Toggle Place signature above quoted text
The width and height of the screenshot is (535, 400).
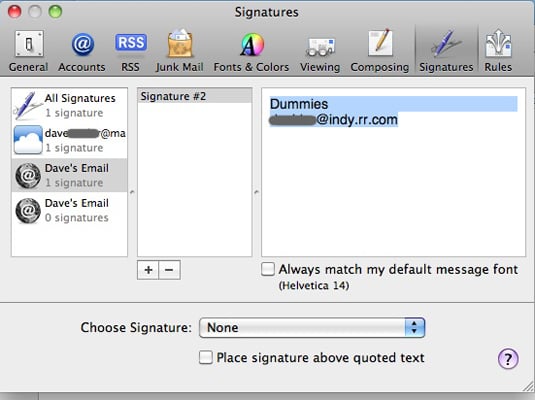(x=206, y=357)
